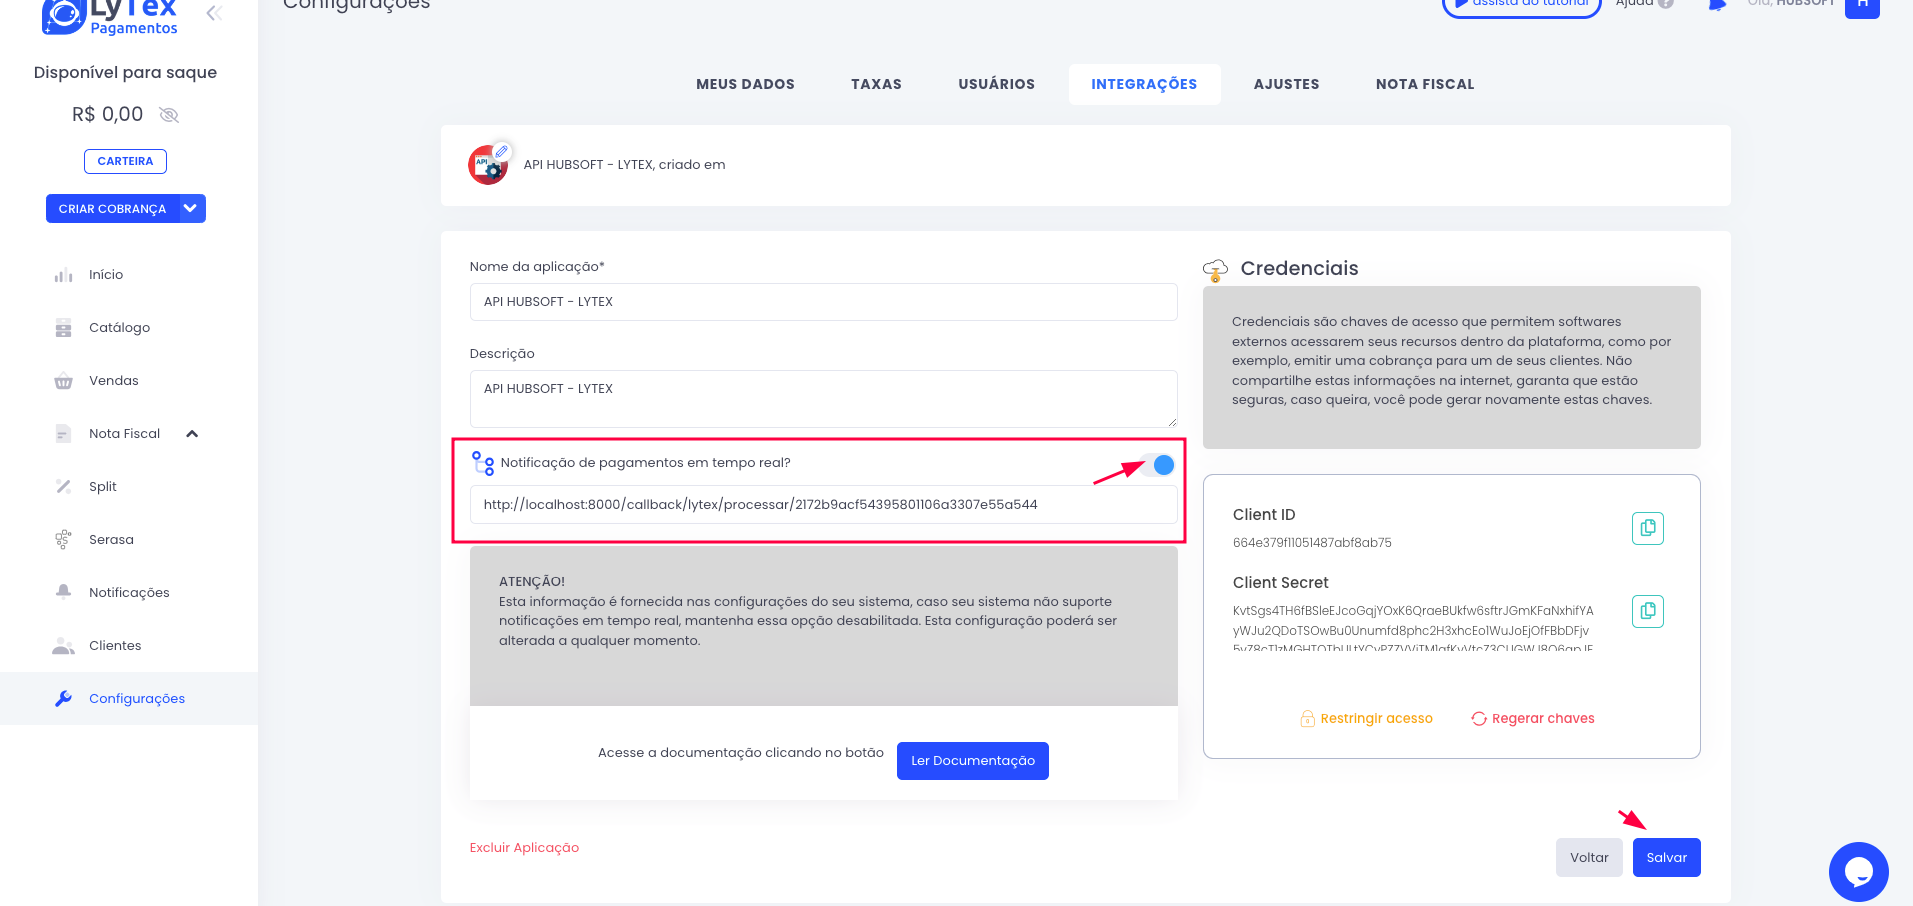
Task: Click the Credenciais cloud key icon
Action: click(1215, 269)
